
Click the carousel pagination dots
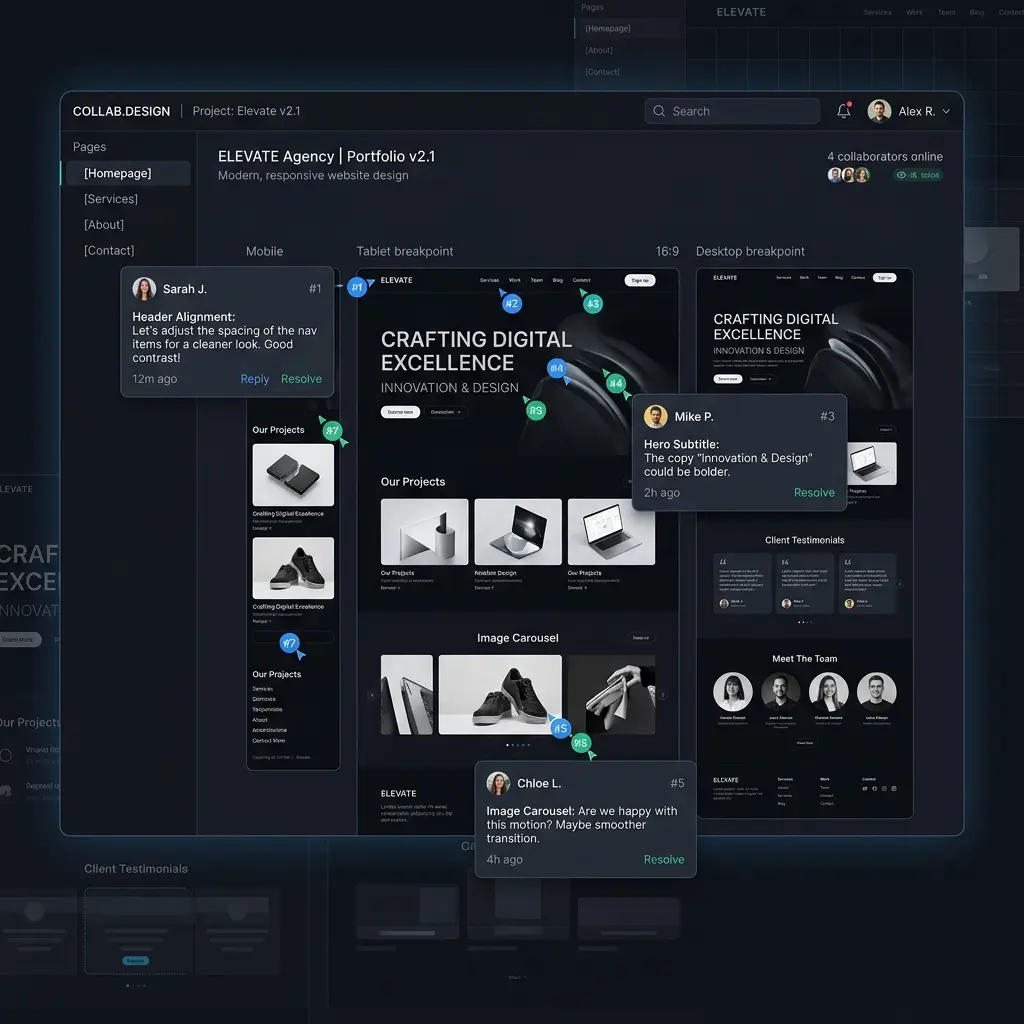click(x=518, y=744)
